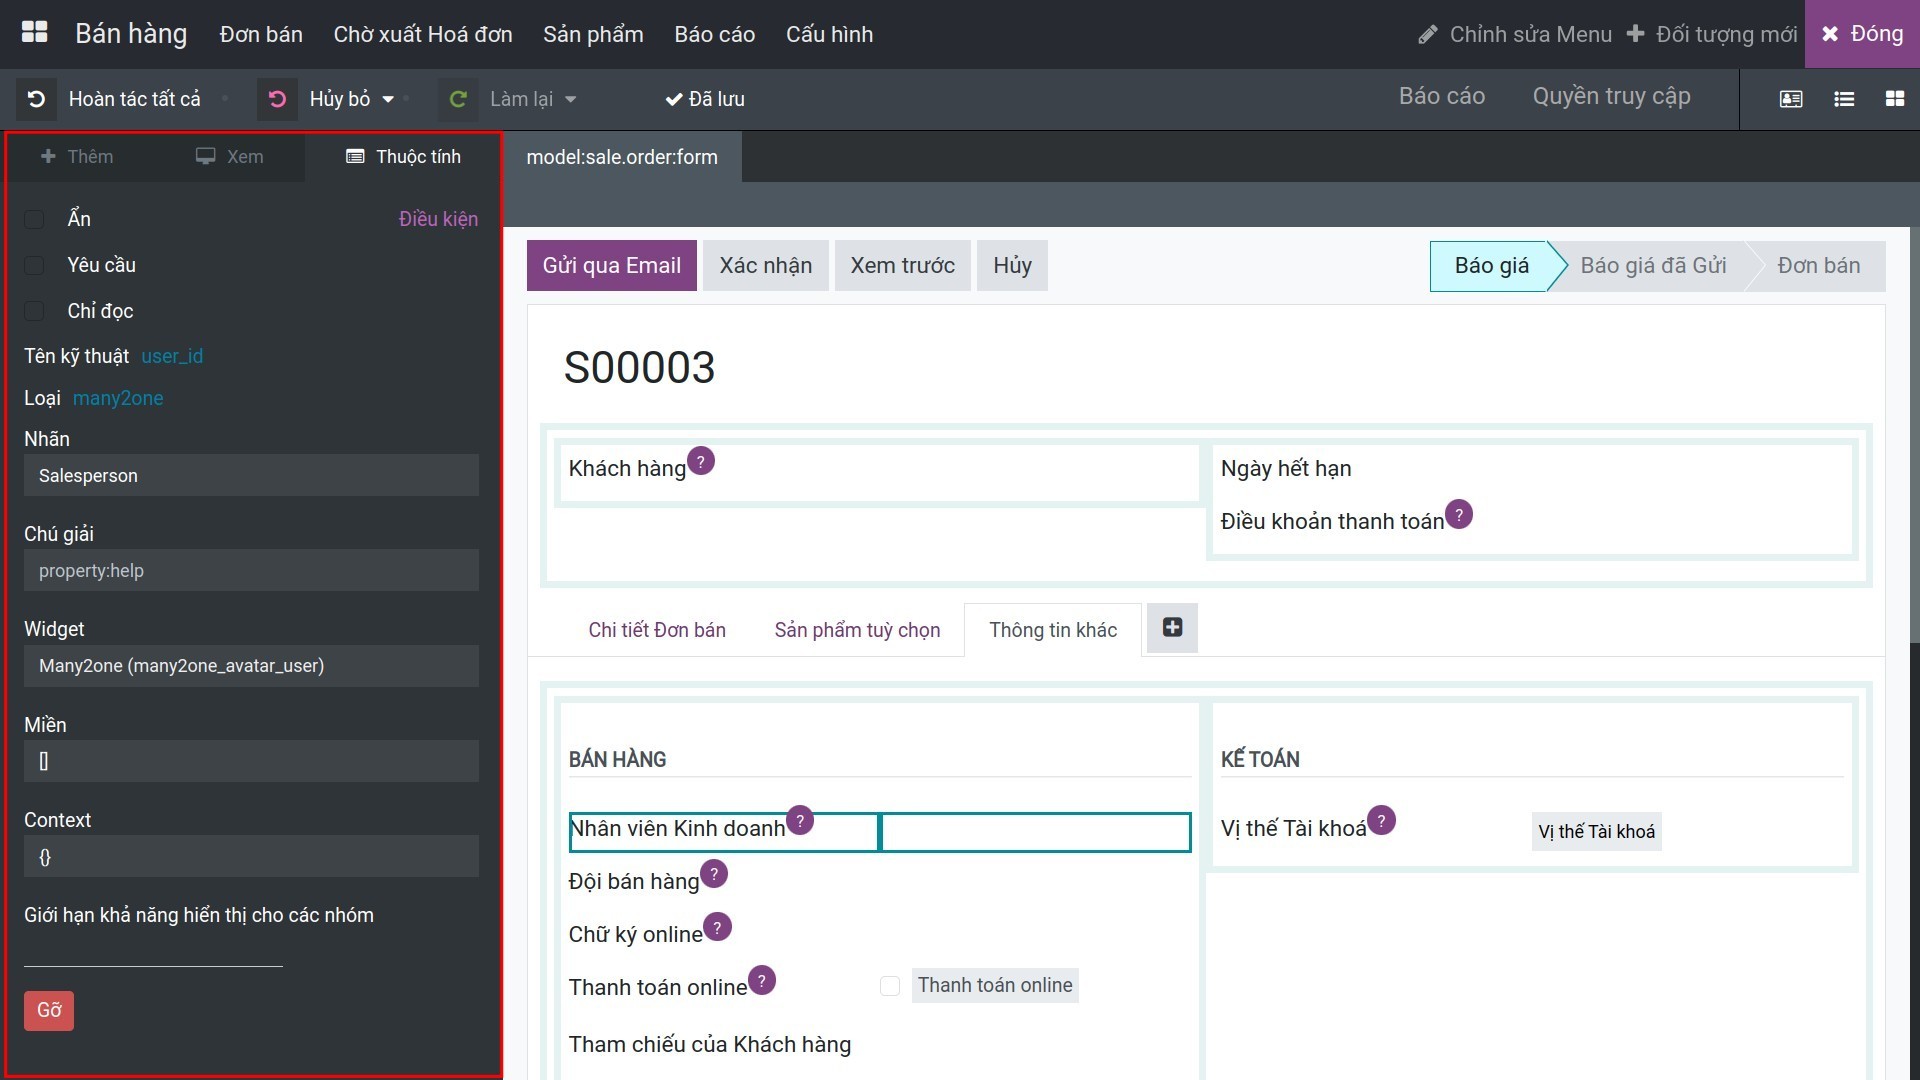Click the pink Hủy bỏ undo icon
Viewport: 1920px width, 1080px height.
277,99
